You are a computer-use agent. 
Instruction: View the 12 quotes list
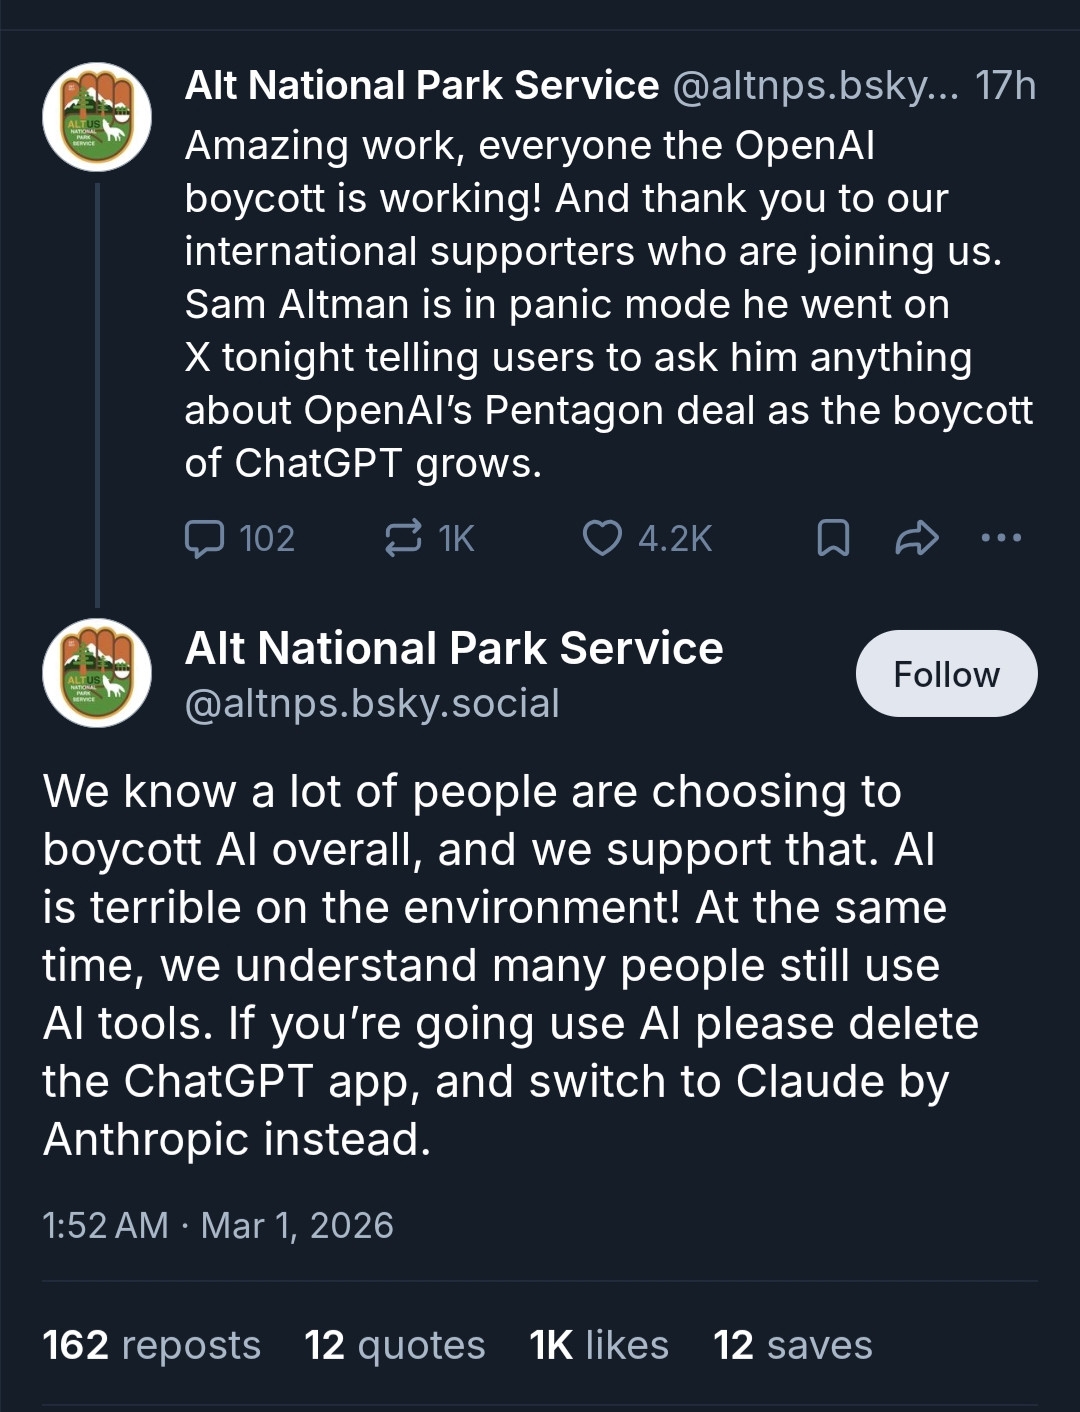[394, 1345]
